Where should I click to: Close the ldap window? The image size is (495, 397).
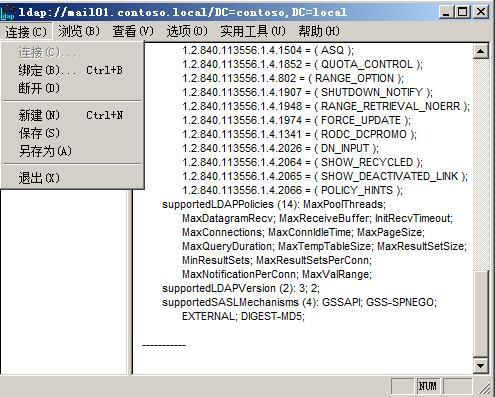(x=481, y=13)
